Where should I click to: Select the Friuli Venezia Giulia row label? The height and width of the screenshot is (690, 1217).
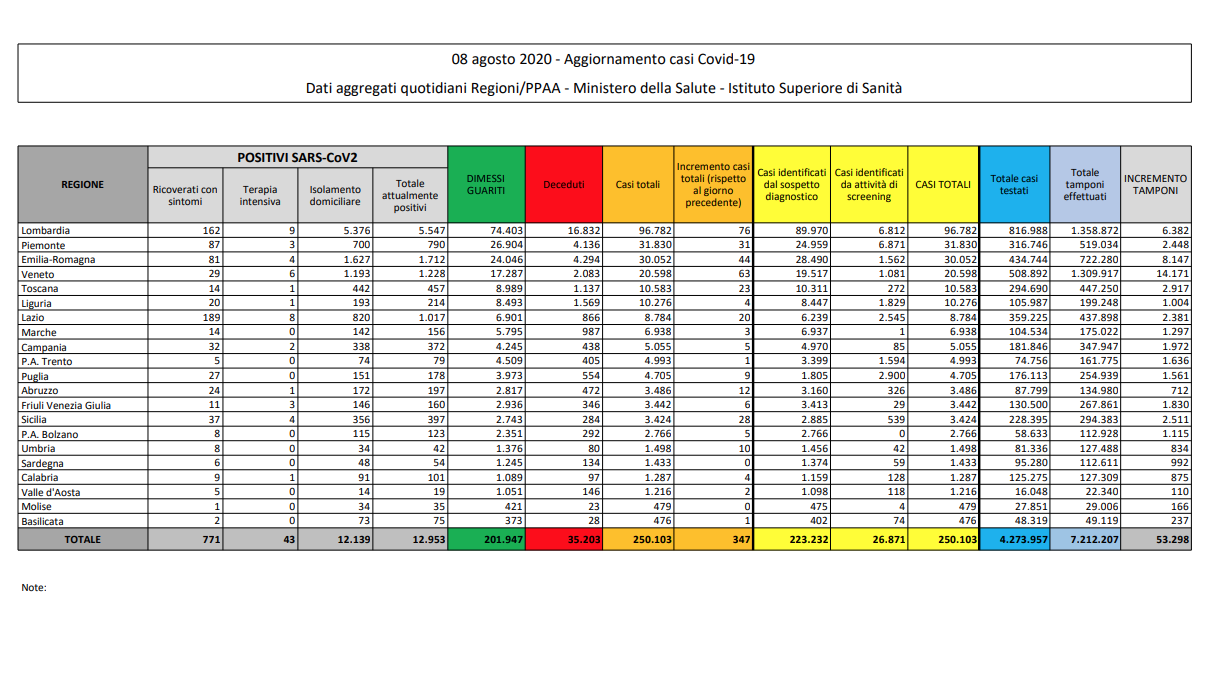pyautogui.click(x=65, y=405)
